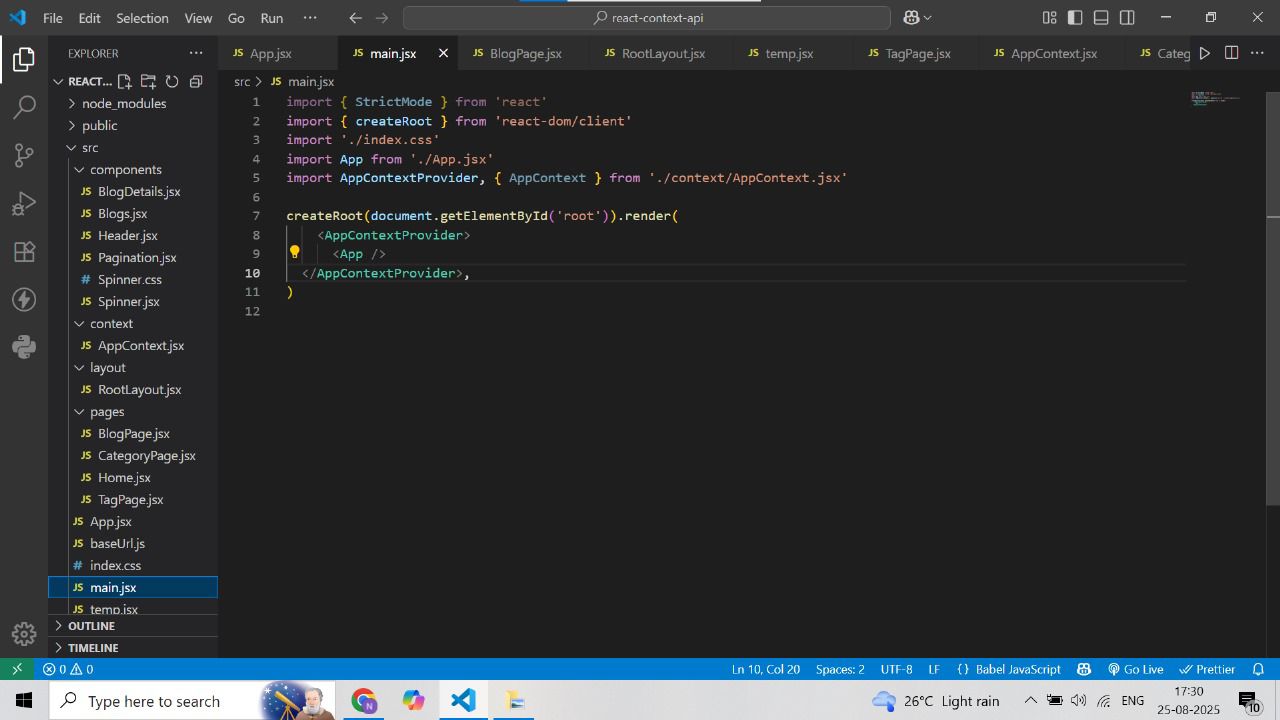Open the remote window status icon
The image size is (1280, 720).
(x=17, y=669)
